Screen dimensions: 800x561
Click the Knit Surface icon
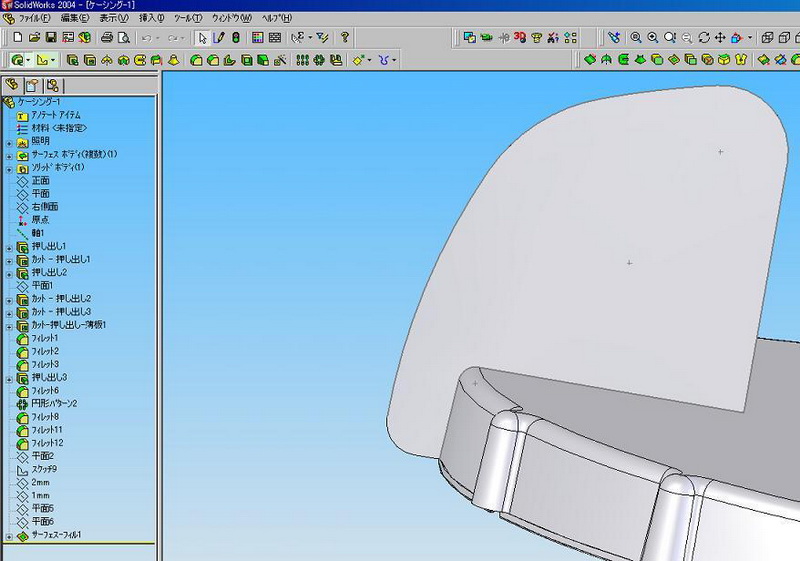coord(741,60)
